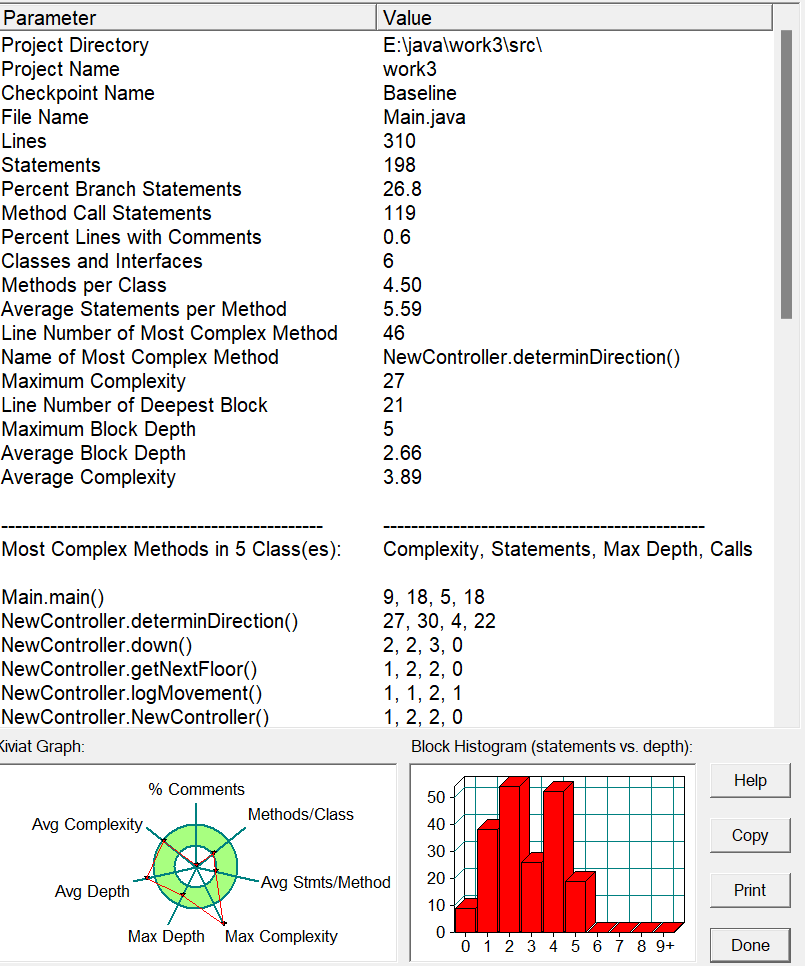
Task: Click the Max Complexity label on Kiviat graph
Action: coord(281,936)
